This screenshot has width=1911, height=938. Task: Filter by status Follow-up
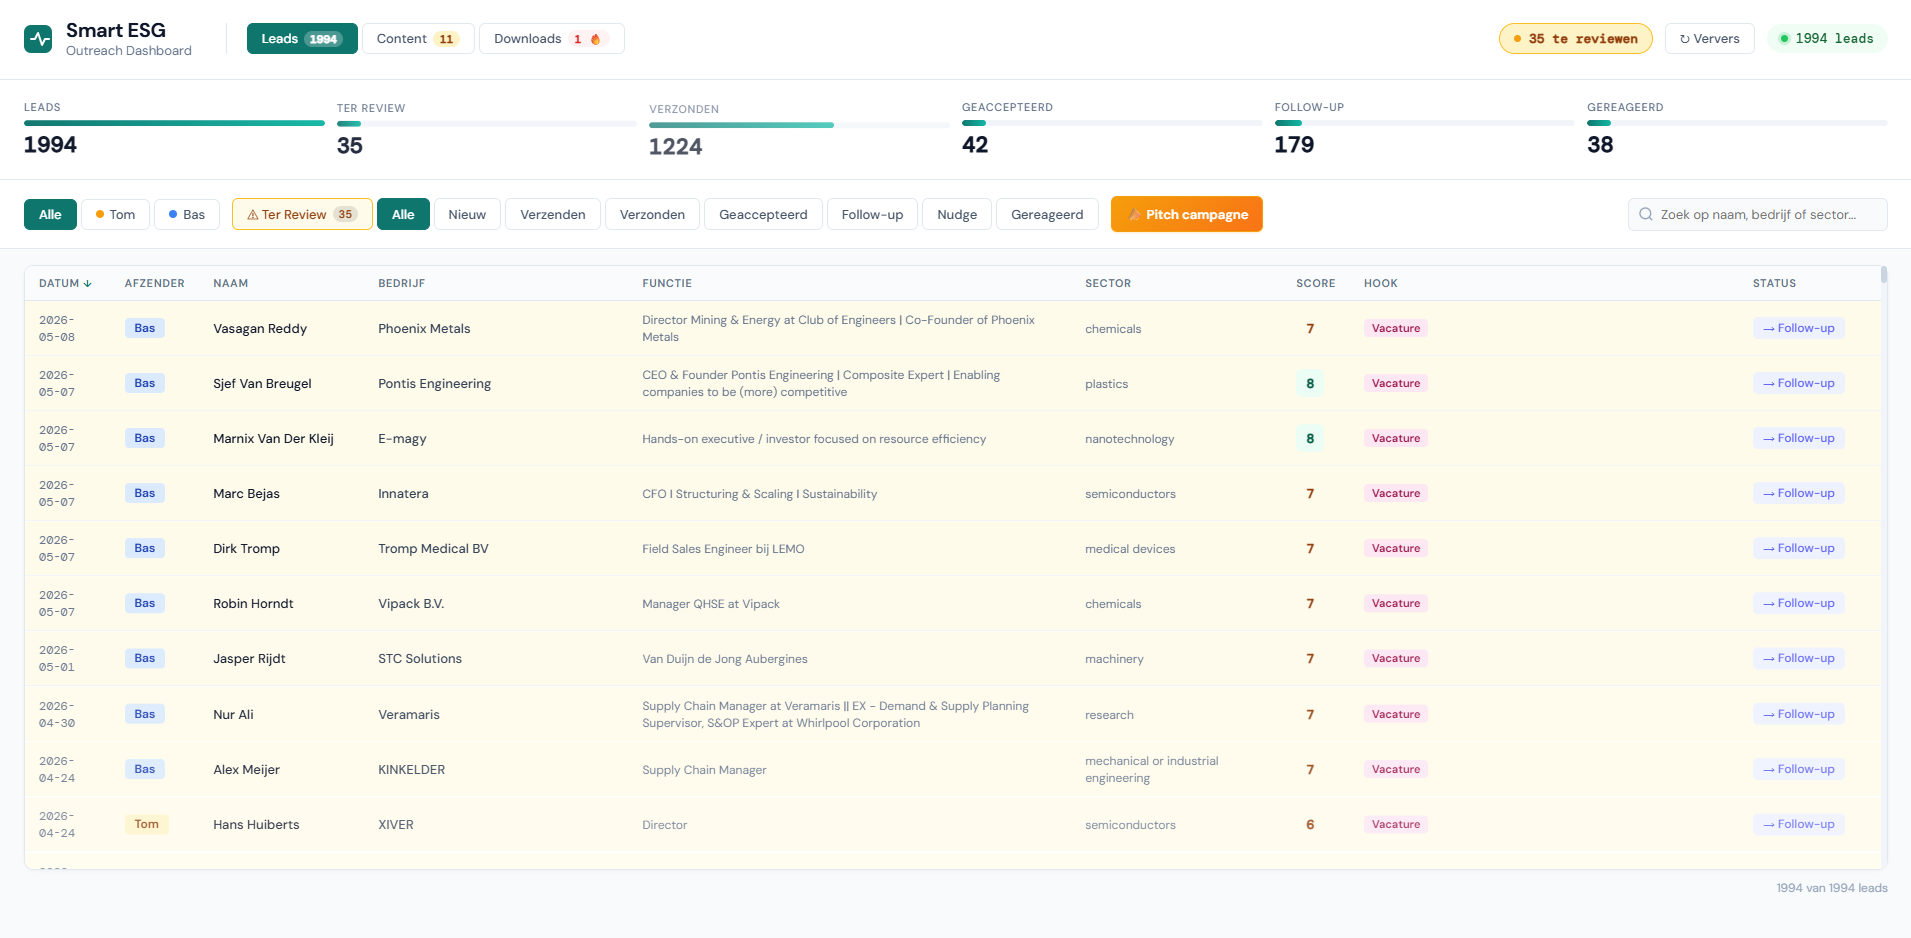(x=872, y=214)
